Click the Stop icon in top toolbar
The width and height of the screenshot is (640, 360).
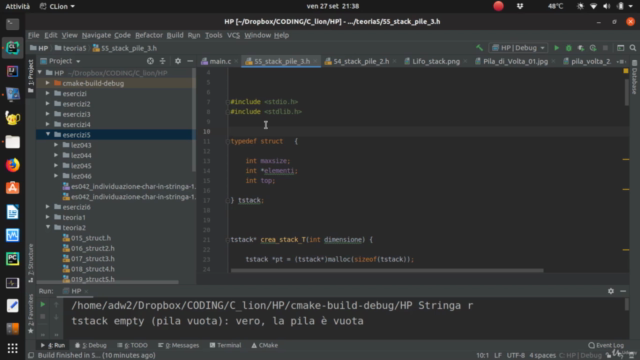pos(605,48)
